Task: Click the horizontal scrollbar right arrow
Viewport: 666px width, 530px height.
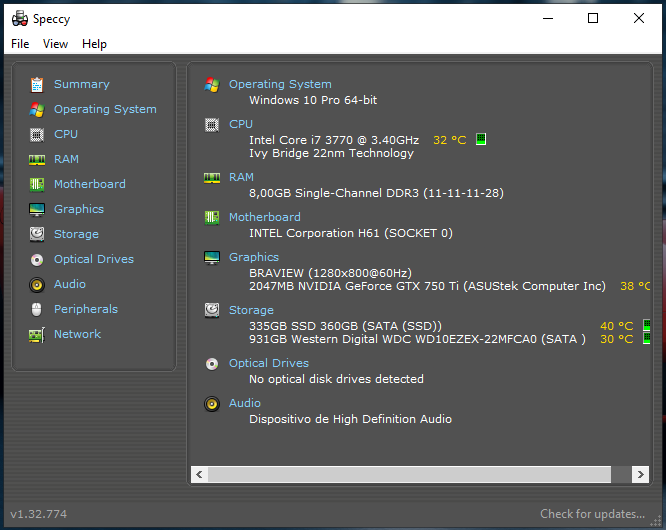Action: pyautogui.click(x=640, y=474)
